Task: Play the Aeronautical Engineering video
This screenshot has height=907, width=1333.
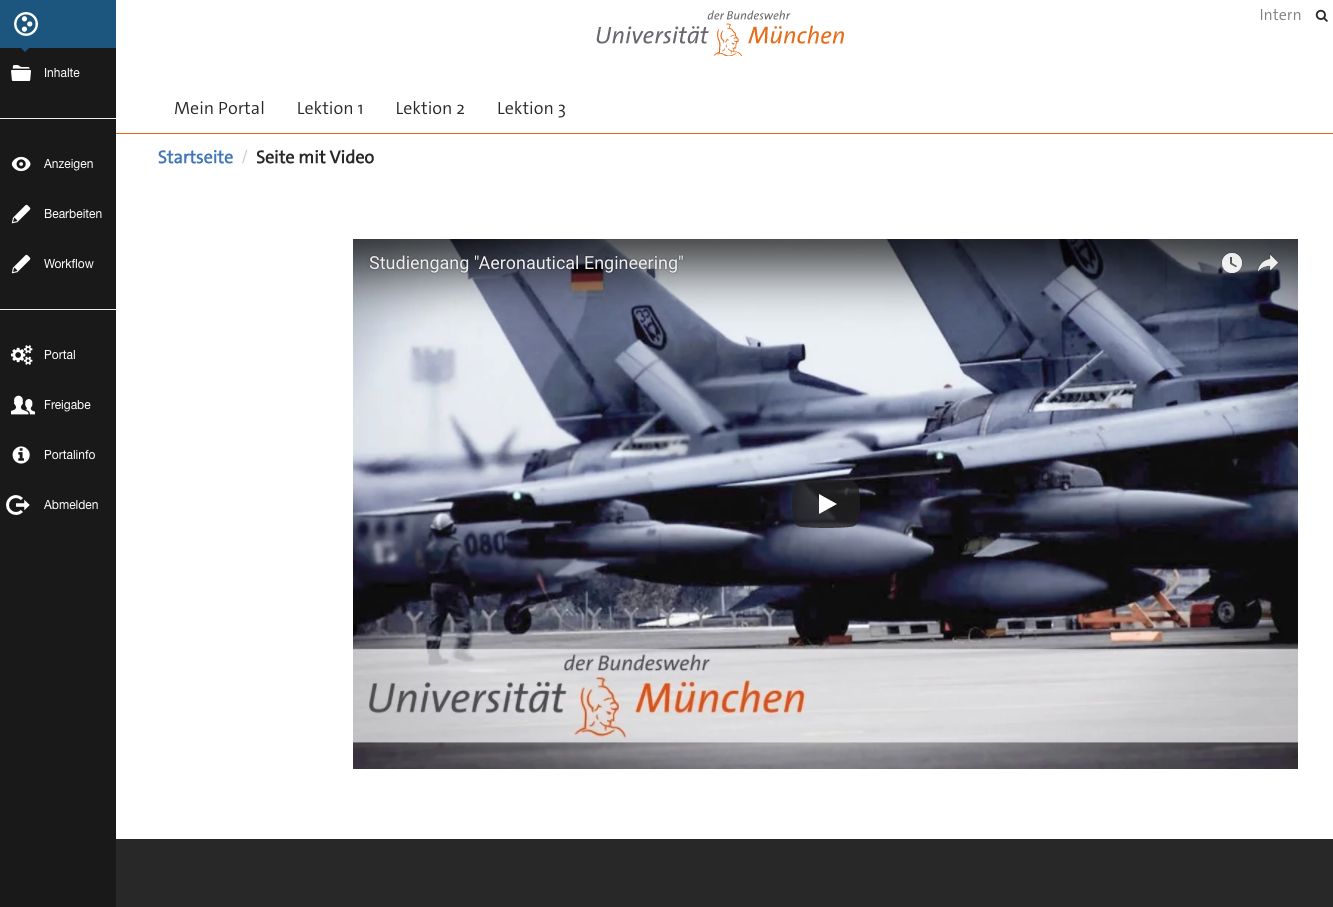Action: tap(826, 504)
